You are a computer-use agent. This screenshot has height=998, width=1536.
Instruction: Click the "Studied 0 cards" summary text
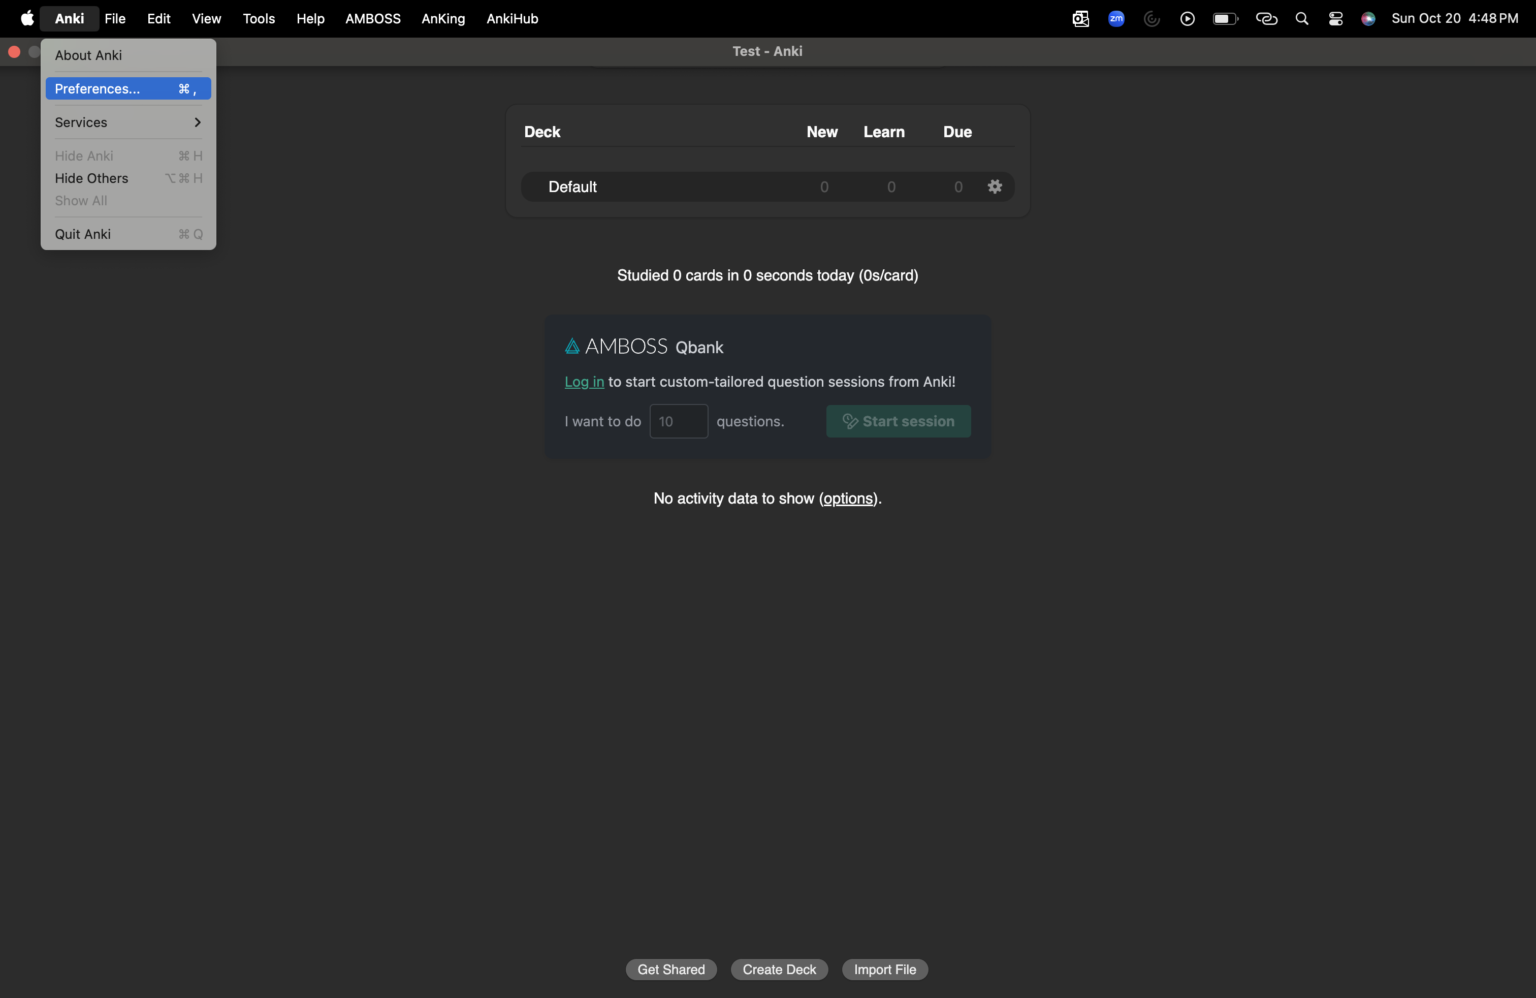767,275
